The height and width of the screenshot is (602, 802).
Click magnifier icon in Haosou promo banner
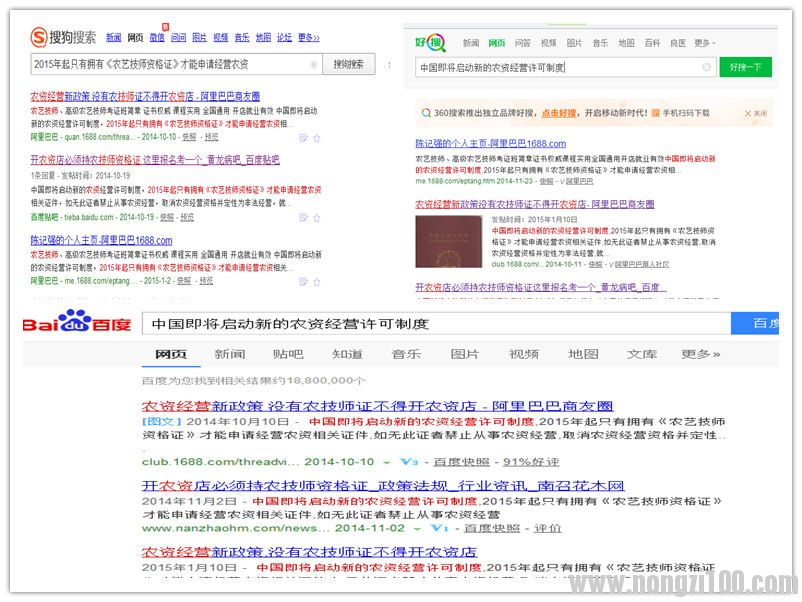(x=426, y=113)
